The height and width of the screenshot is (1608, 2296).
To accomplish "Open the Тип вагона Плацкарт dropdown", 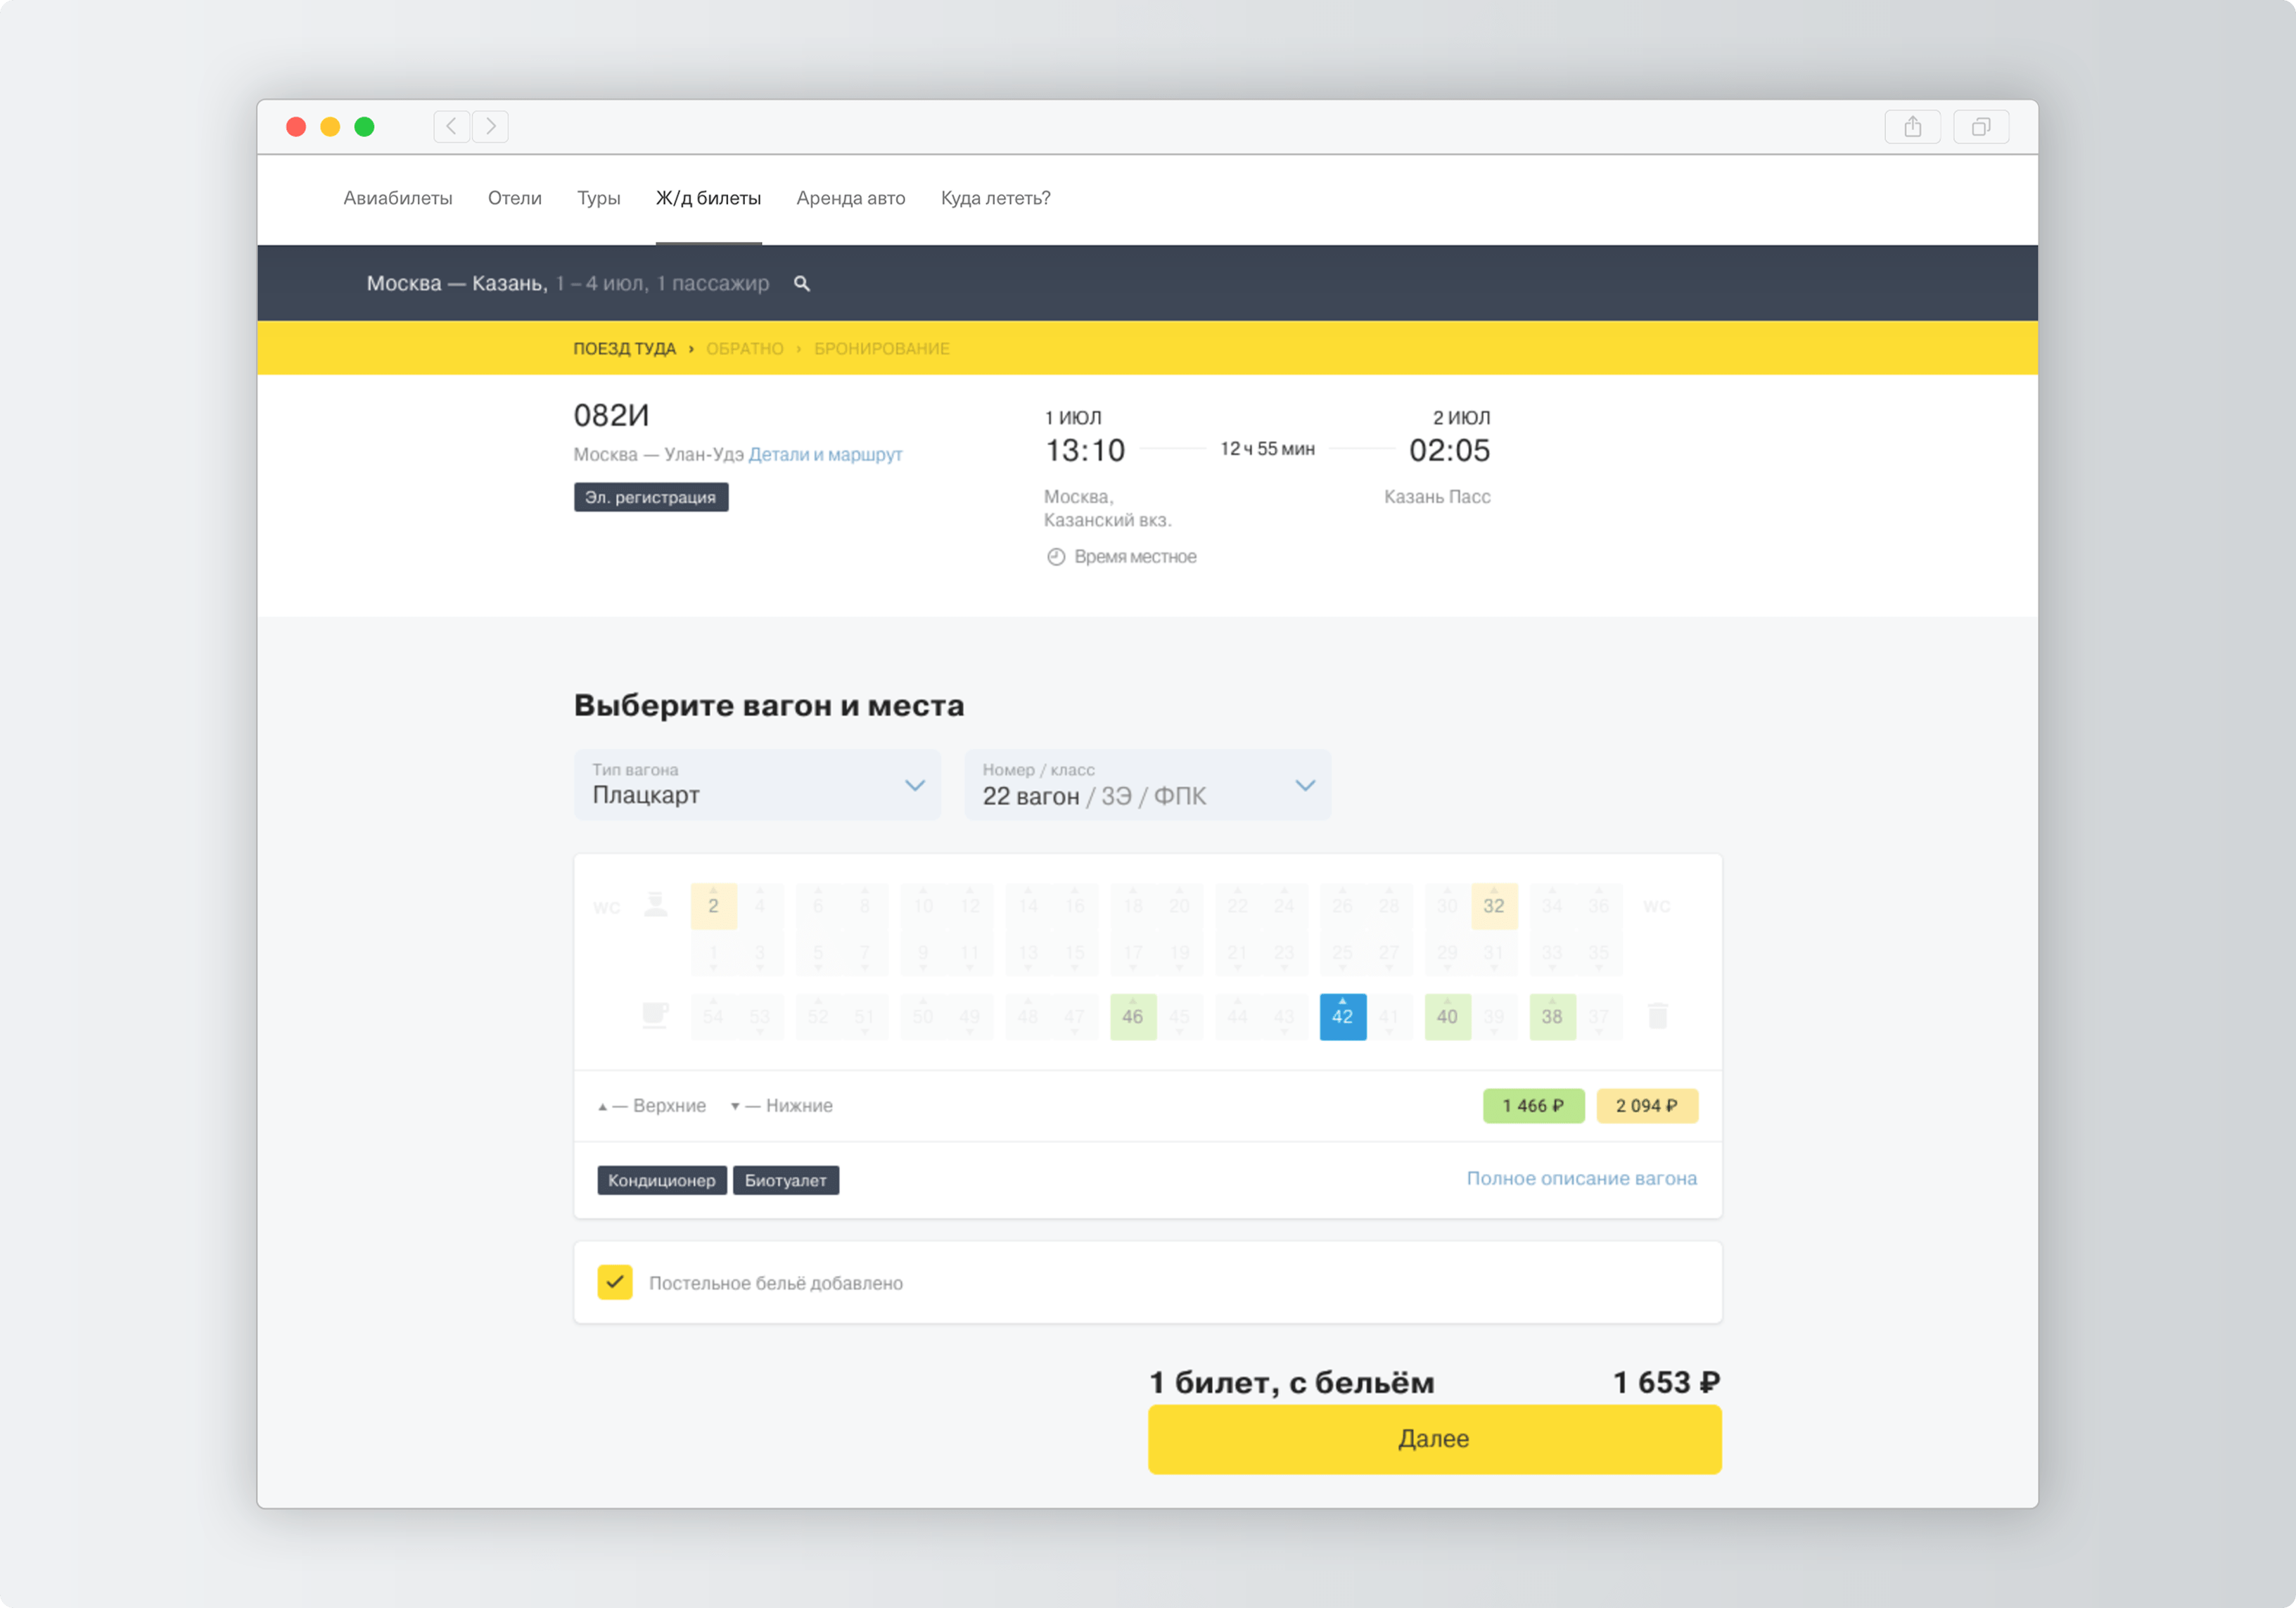I will [x=757, y=785].
